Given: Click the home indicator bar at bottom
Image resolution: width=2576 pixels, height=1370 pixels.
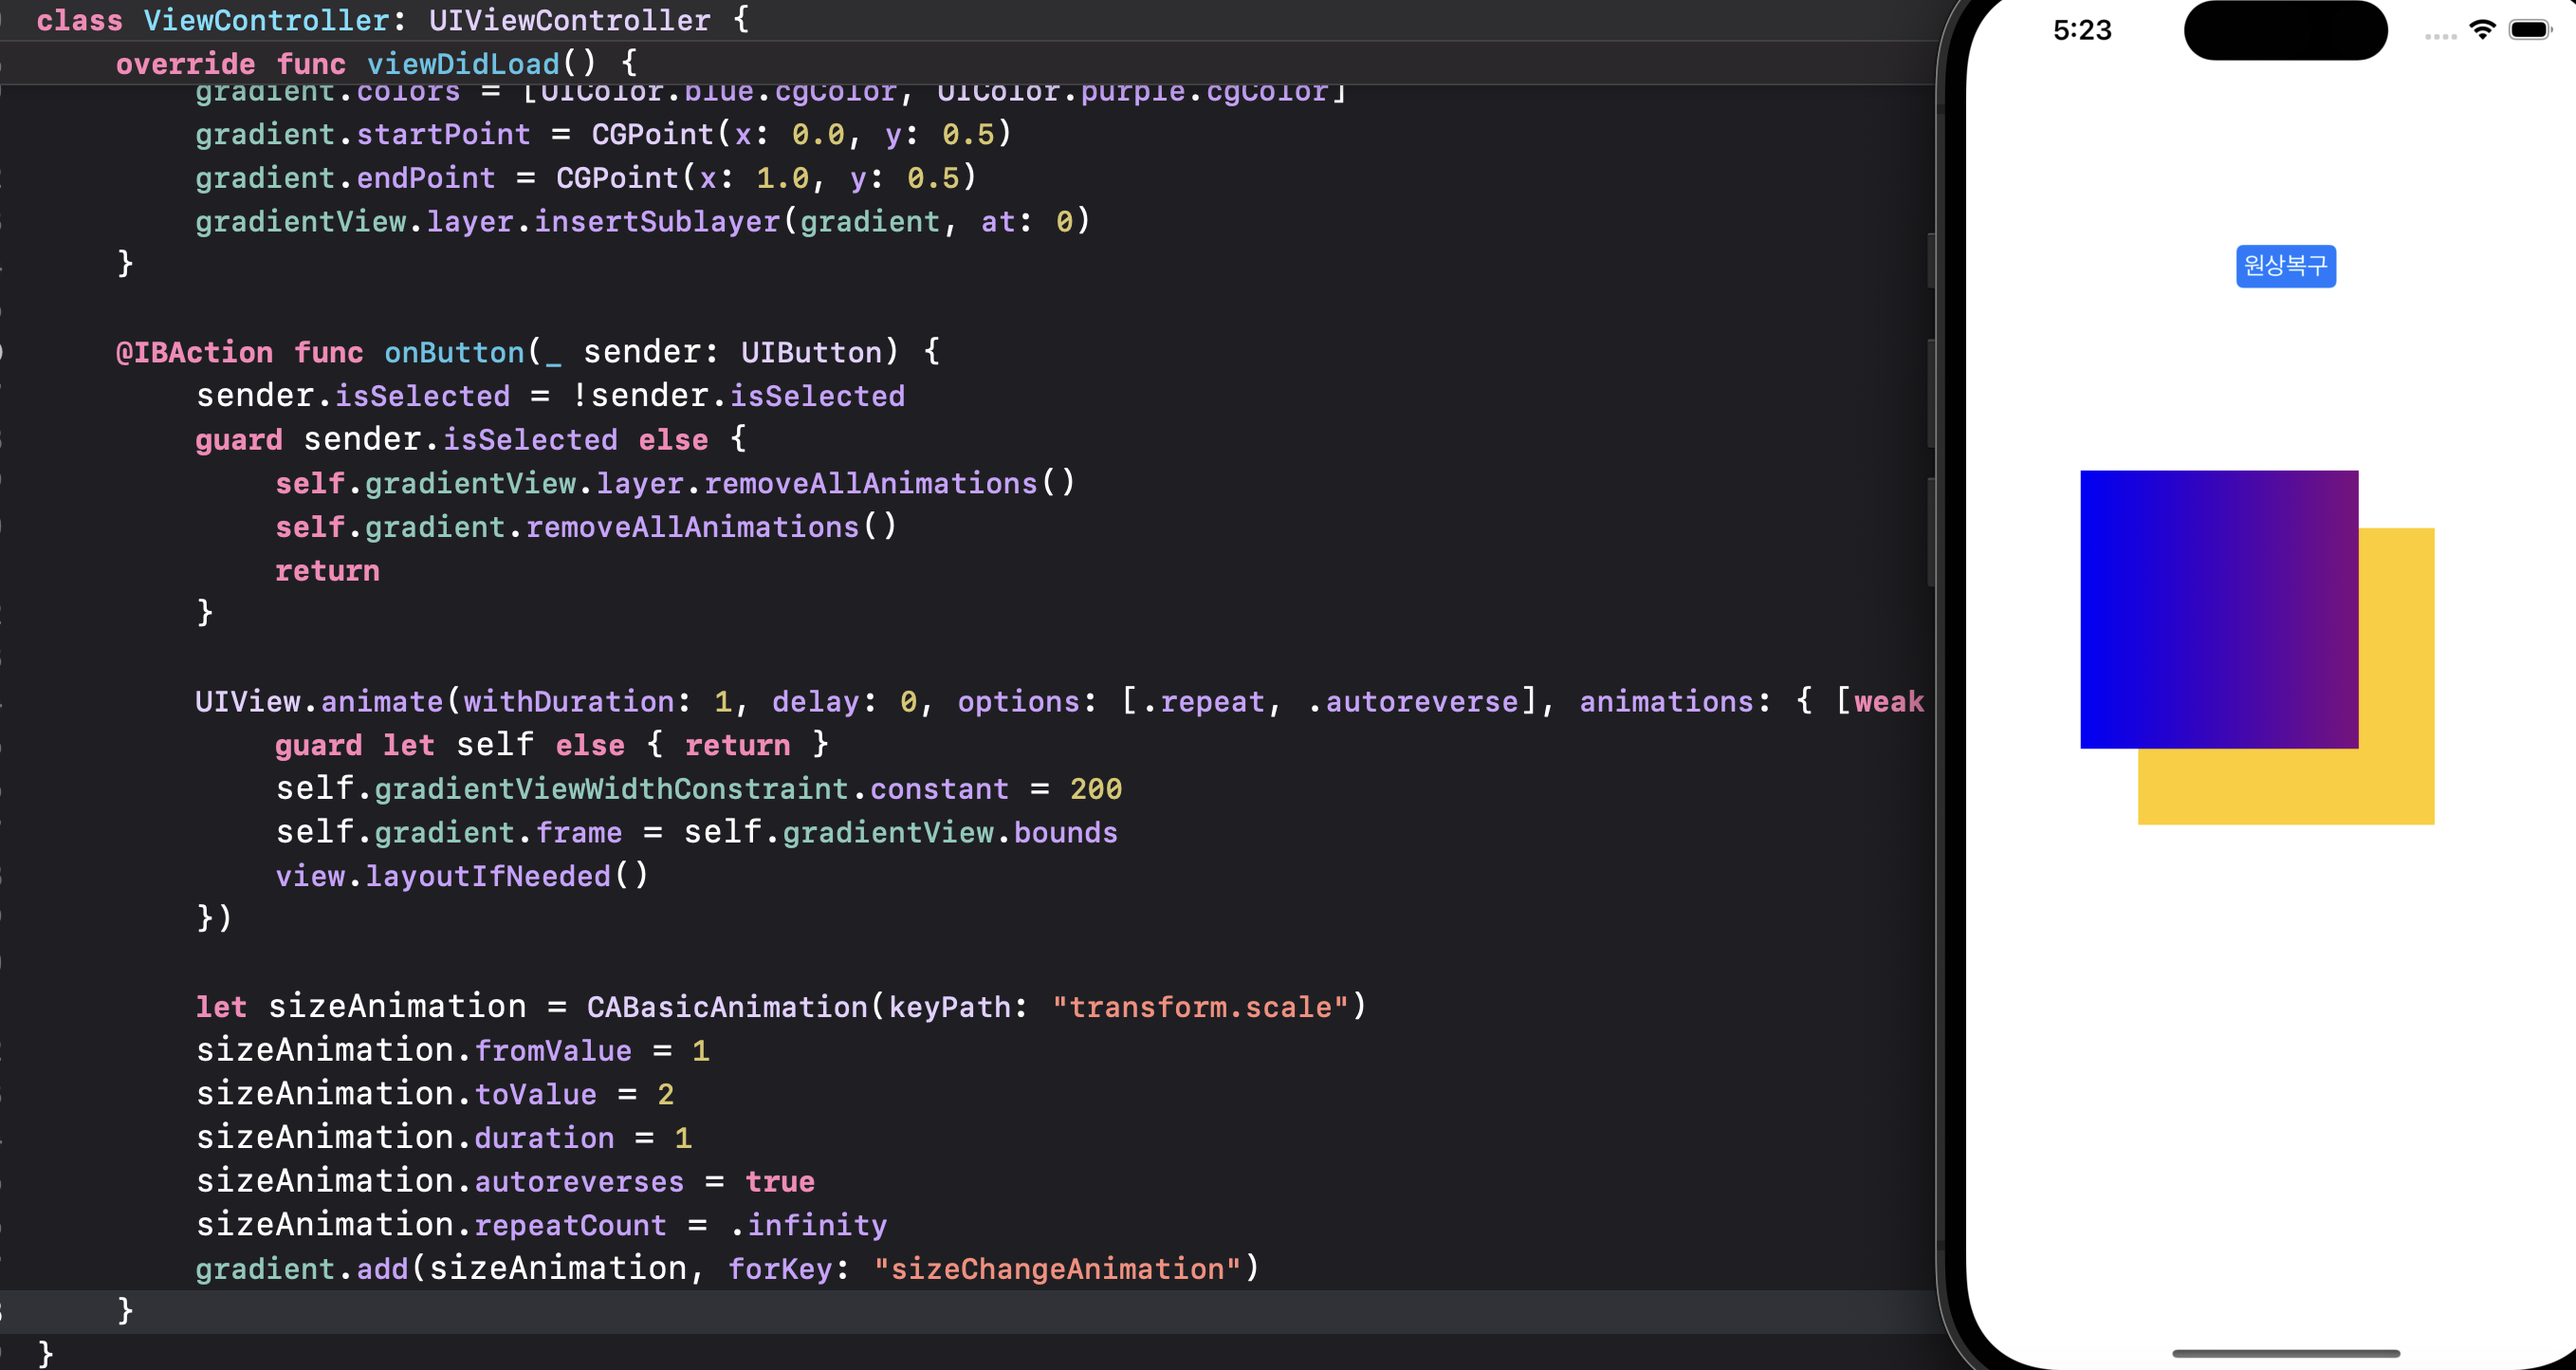Looking at the screenshot, I should click(x=2286, y=1353).
